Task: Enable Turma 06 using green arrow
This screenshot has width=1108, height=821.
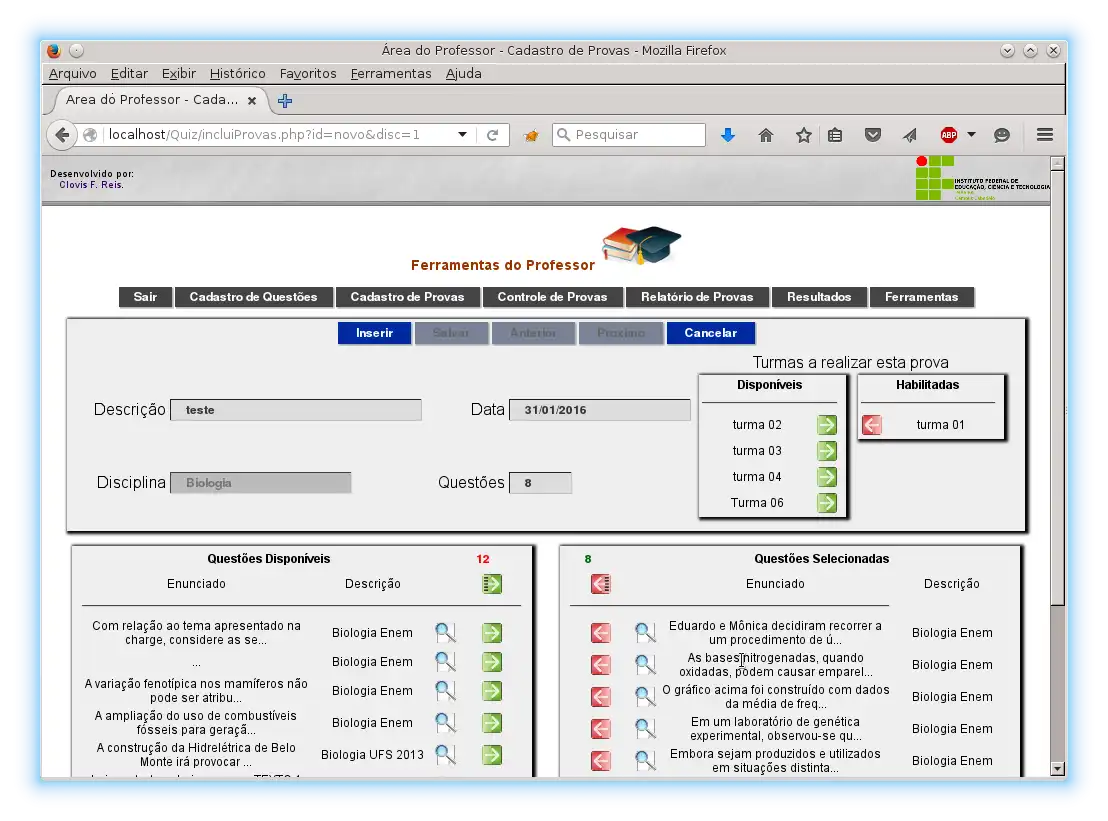Action: coord(827,502)
